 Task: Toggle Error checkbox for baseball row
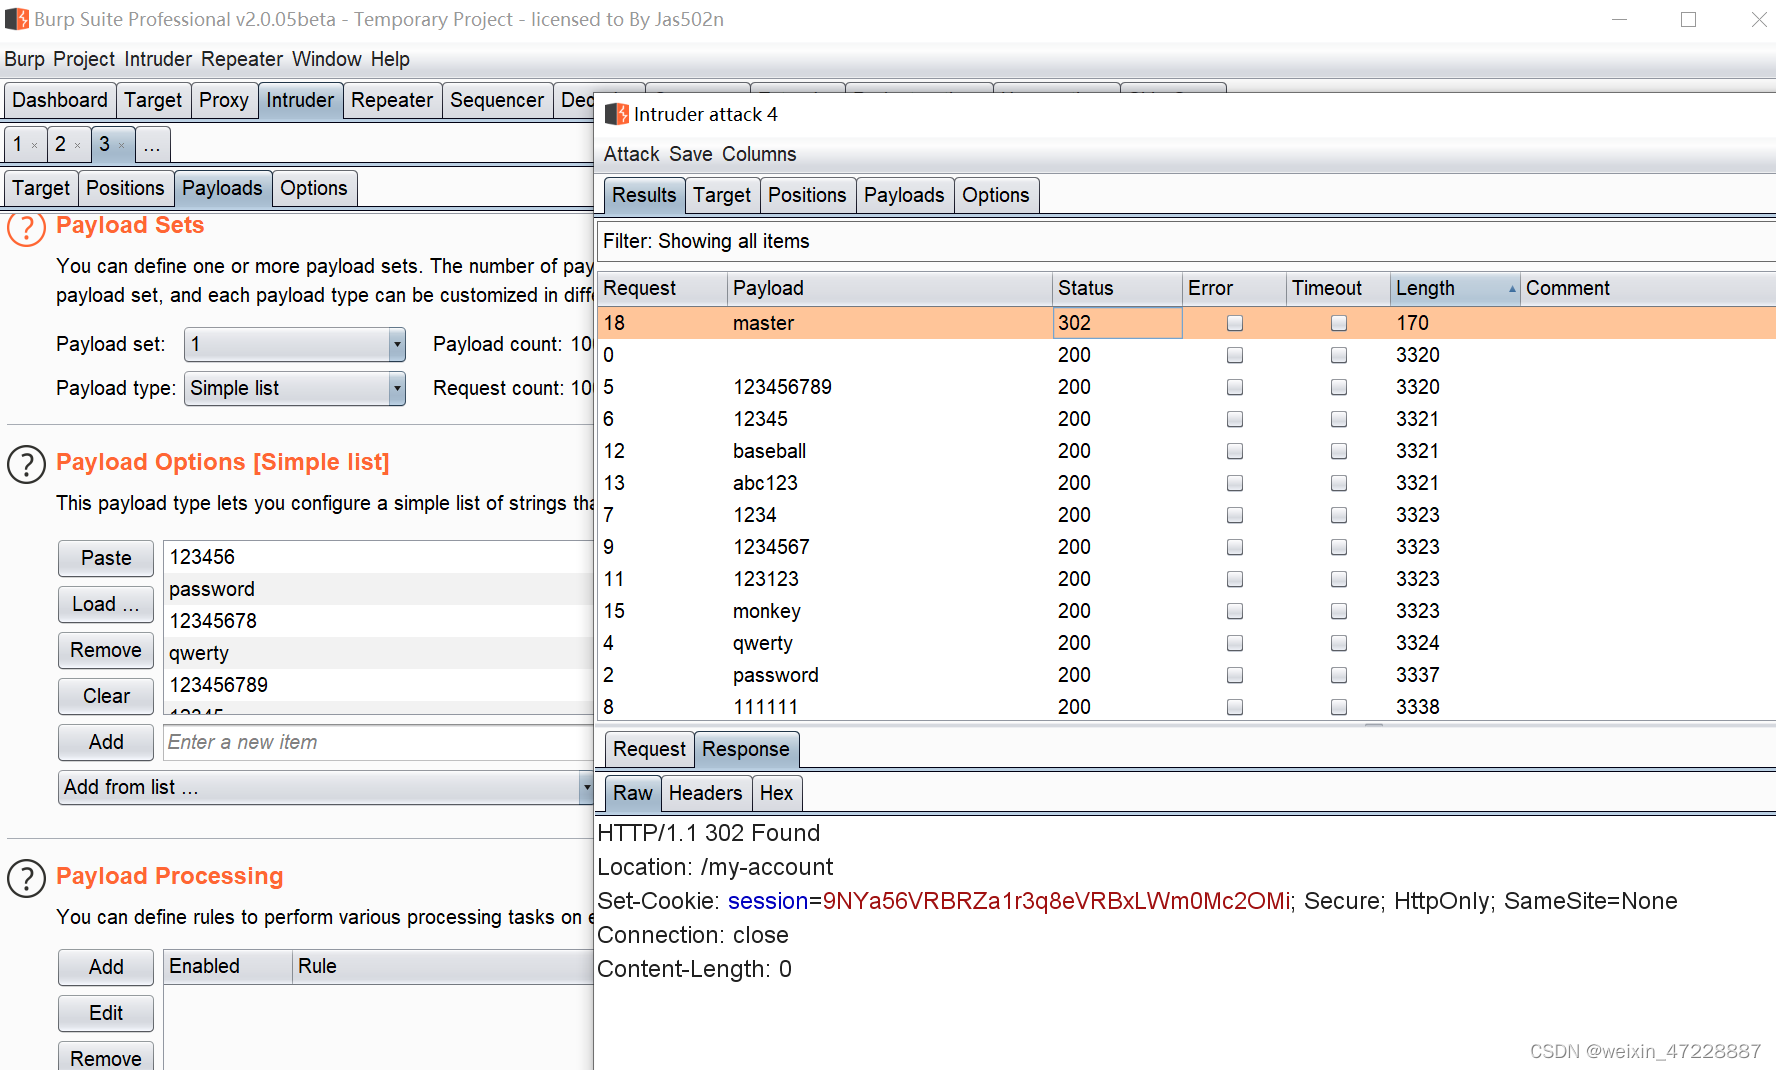pos(1235,451)
